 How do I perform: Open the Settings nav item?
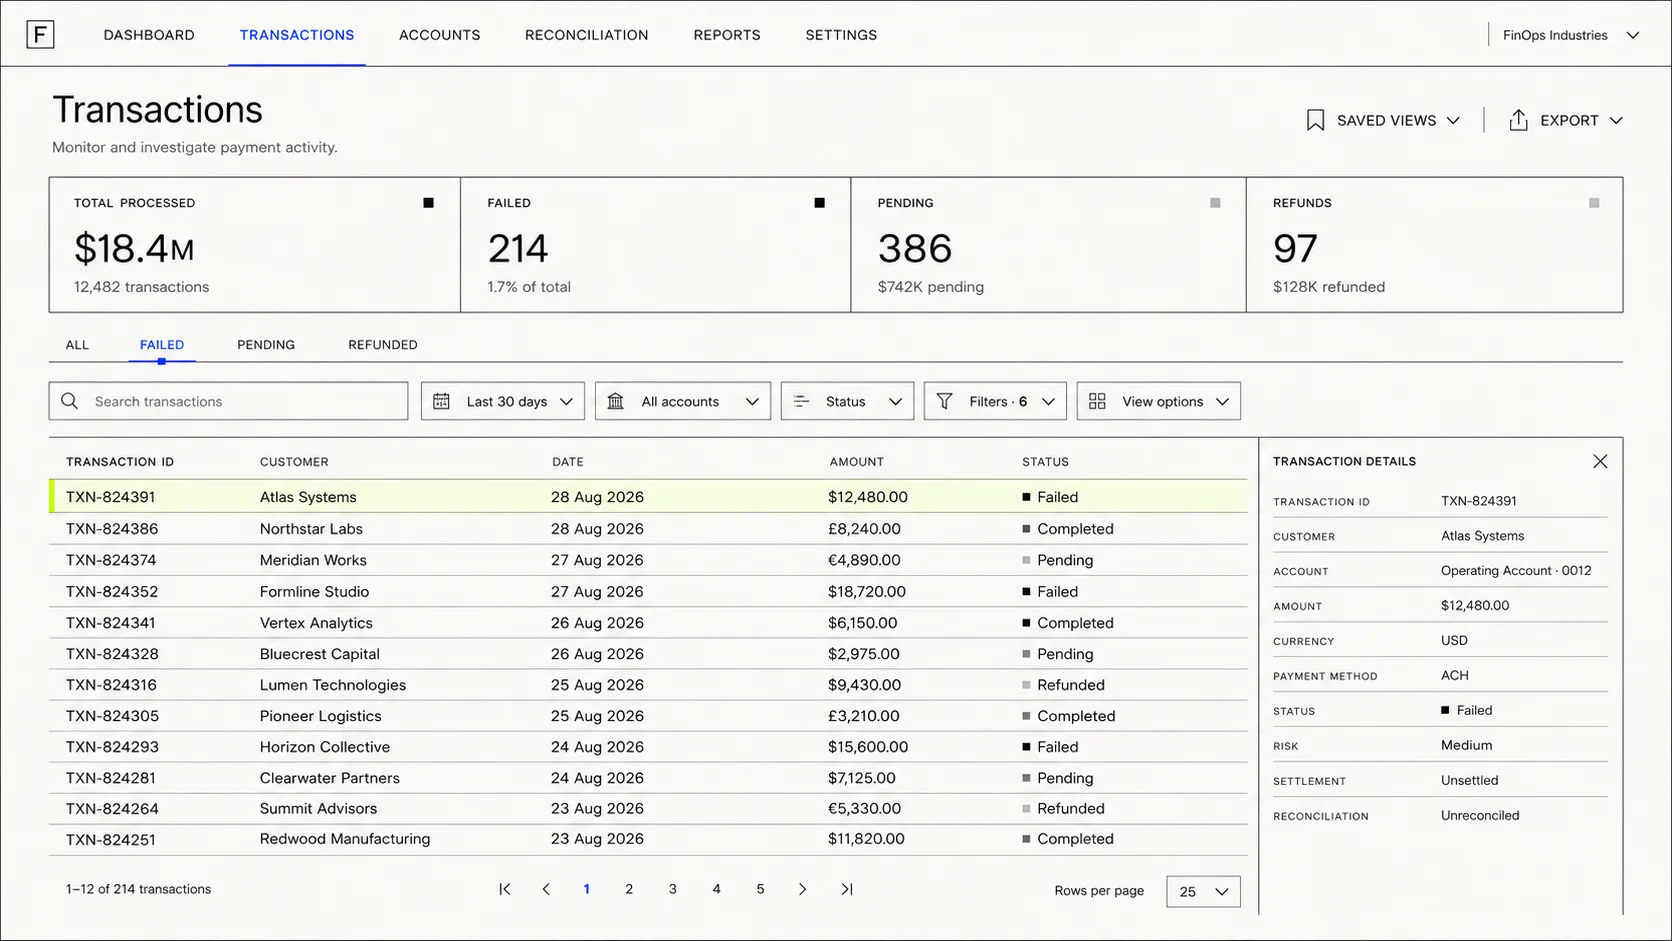[x=841, y=35]
